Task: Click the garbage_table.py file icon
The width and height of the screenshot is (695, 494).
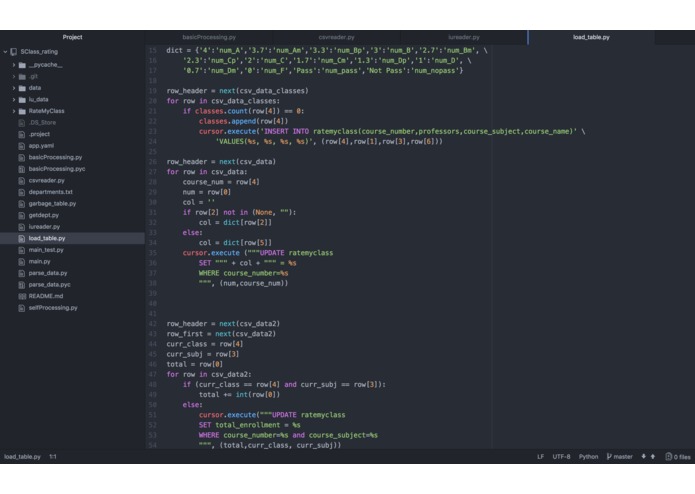Action: [x=21, y=204]
